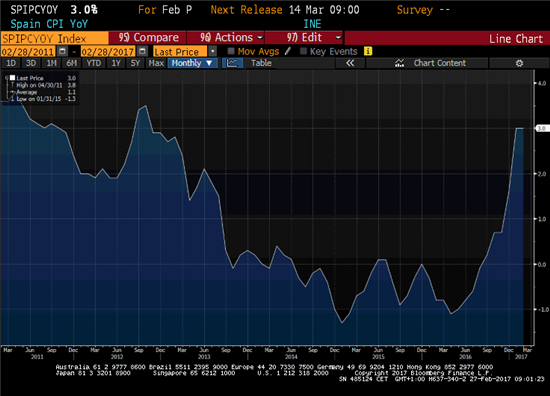The width and height of the screenshot is (550, 396).
Task: Click the SPIPCYOY ticker text in header
Action: (x=34, y=10)
